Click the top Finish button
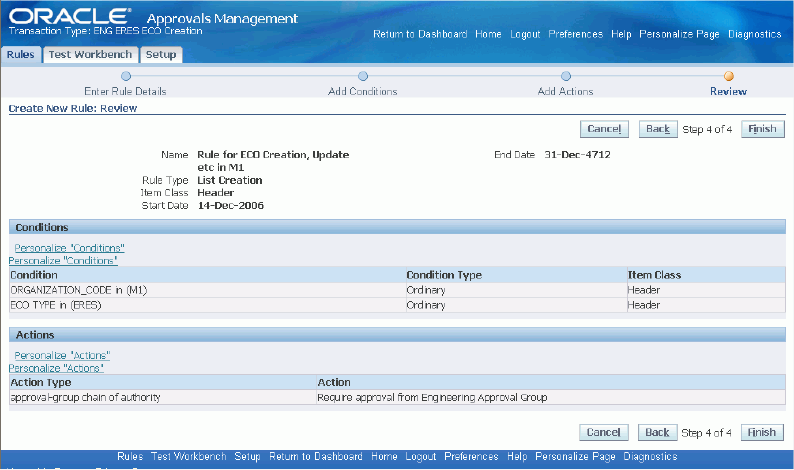794x470 pixels. (763, 129)
